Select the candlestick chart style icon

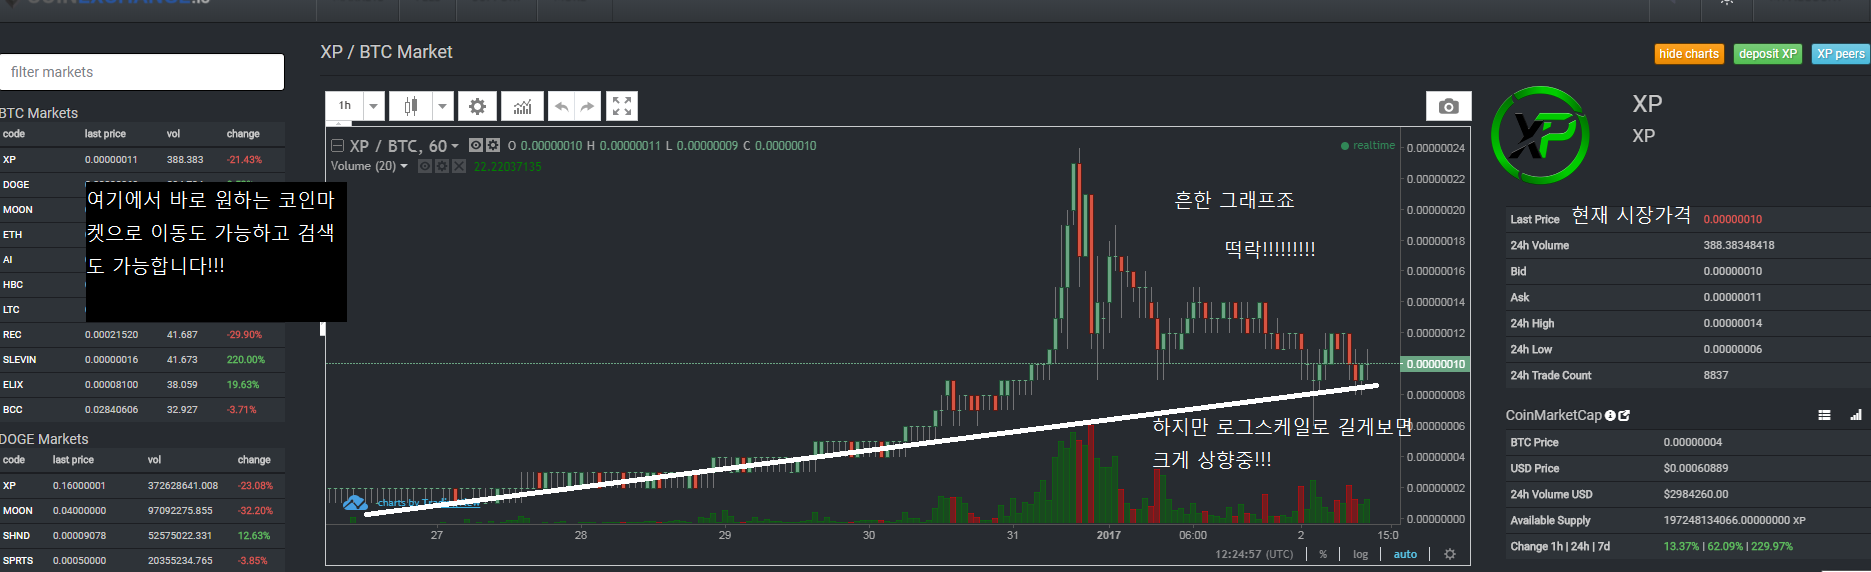[410, 106]
